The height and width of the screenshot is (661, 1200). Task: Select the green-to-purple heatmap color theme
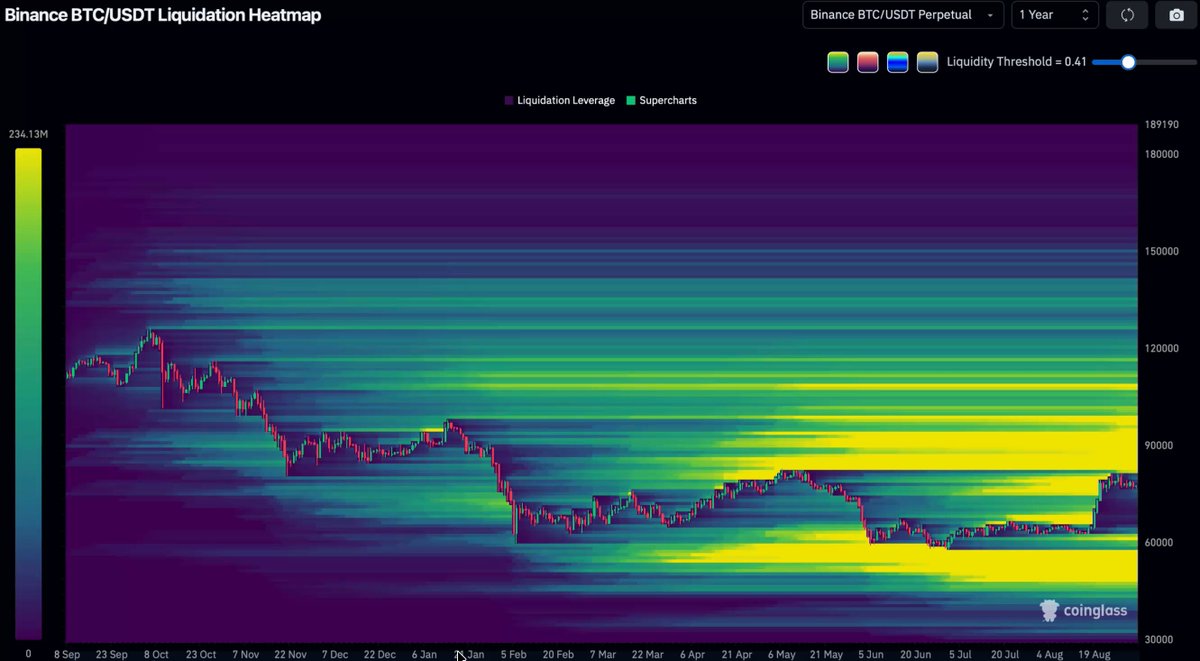coord(838,62)
